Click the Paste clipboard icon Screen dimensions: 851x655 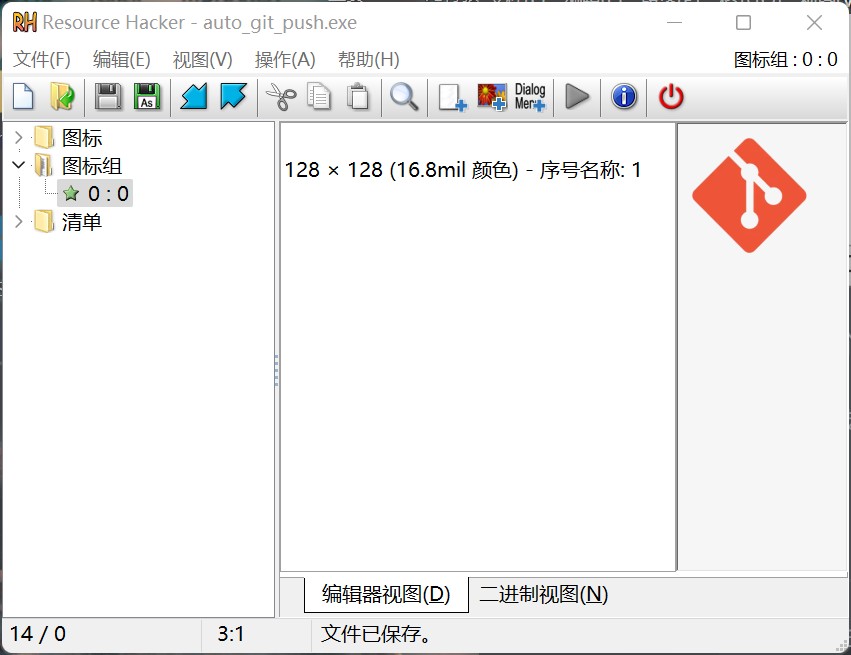tap(358, 97)
